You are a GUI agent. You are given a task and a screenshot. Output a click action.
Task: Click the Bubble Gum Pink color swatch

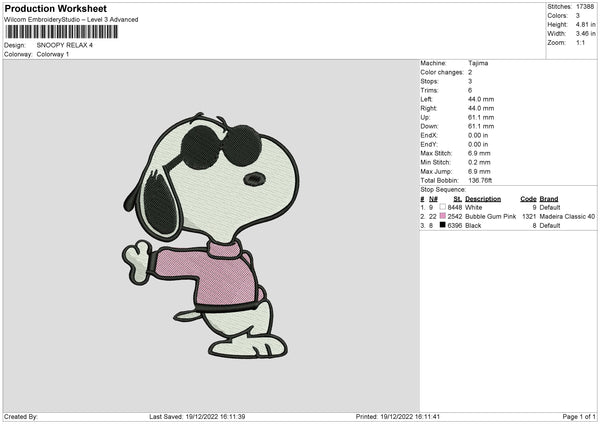click(x=442, y=216)
